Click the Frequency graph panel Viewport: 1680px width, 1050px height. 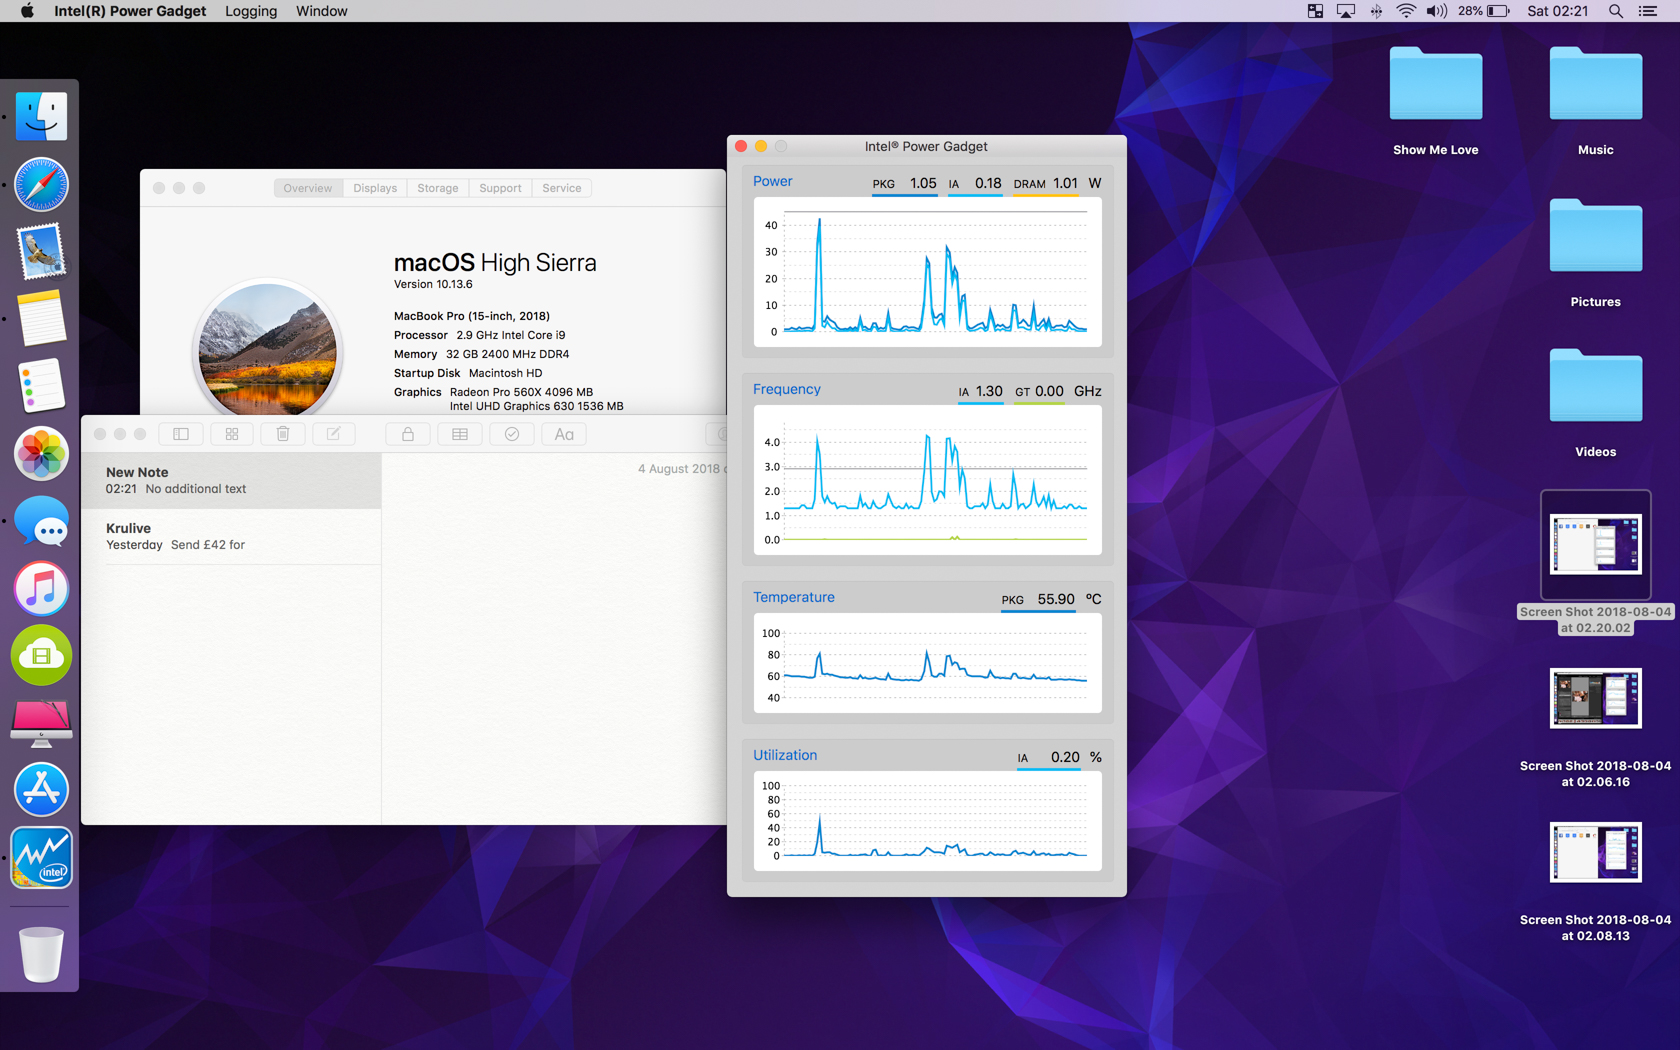pos(927,480)
